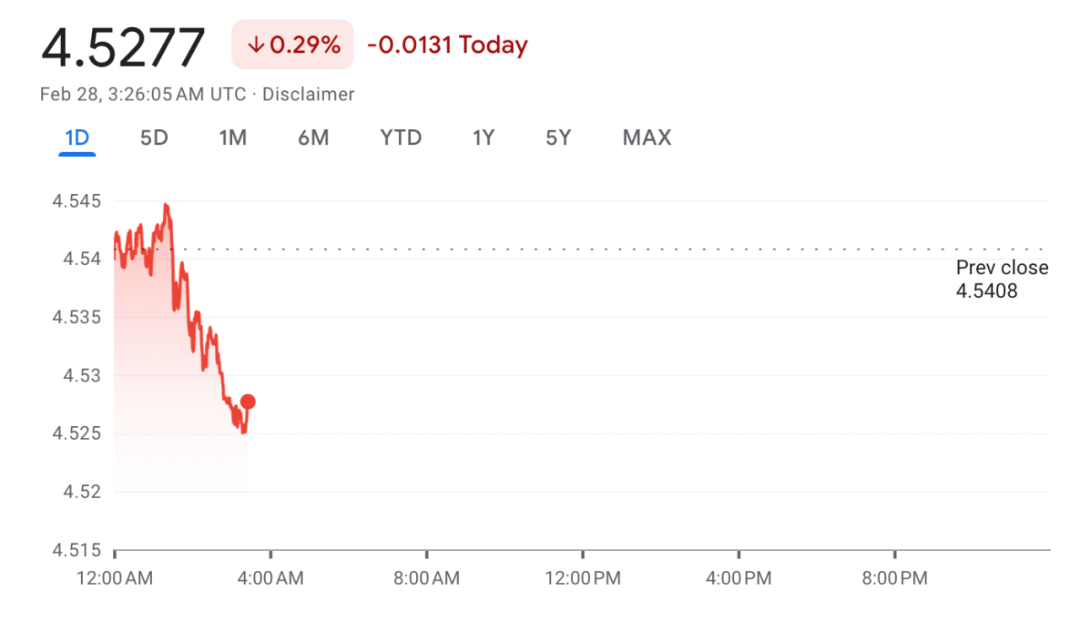
Task: Click the red current price dot
Action: point(248,402)
